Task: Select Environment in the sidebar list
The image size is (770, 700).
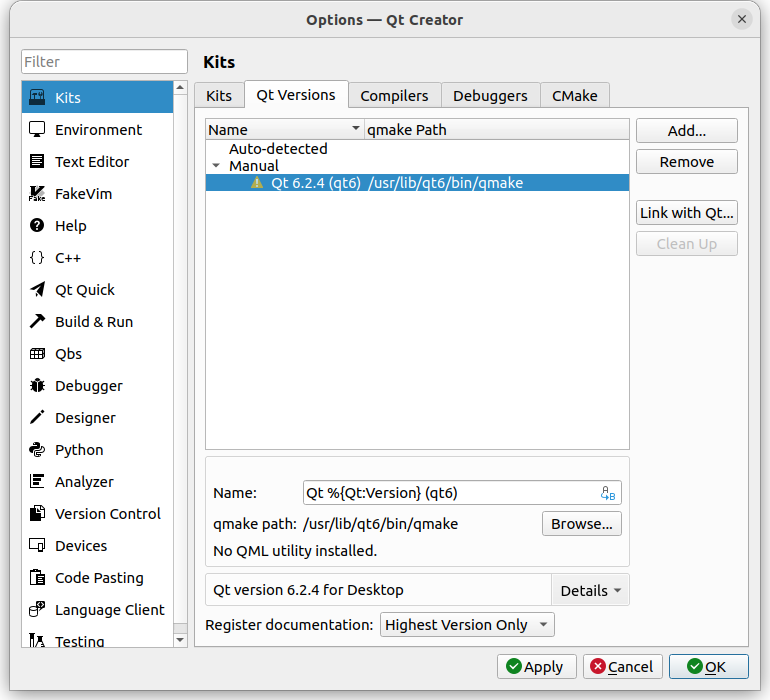Action: pyautogui.click(x=97, y=130)
